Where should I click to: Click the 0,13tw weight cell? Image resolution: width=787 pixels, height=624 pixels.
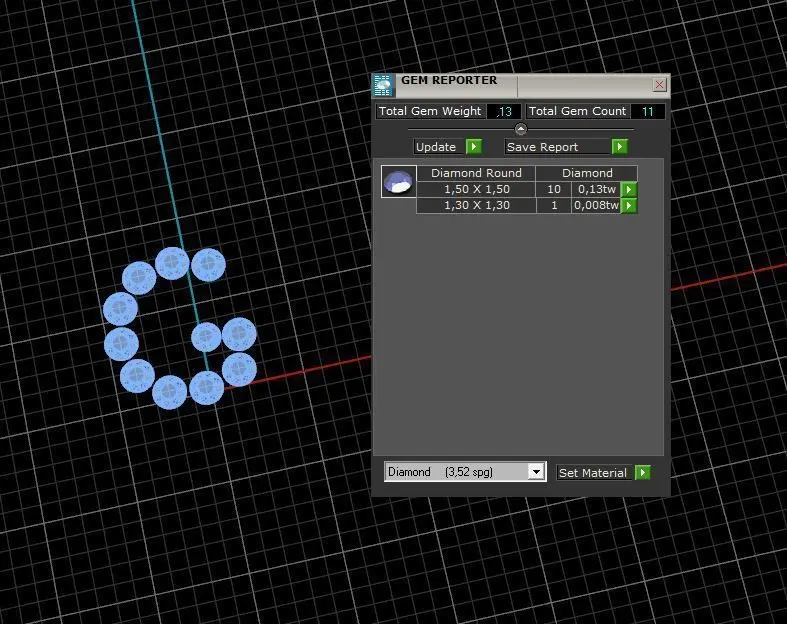tap(596, 189)
